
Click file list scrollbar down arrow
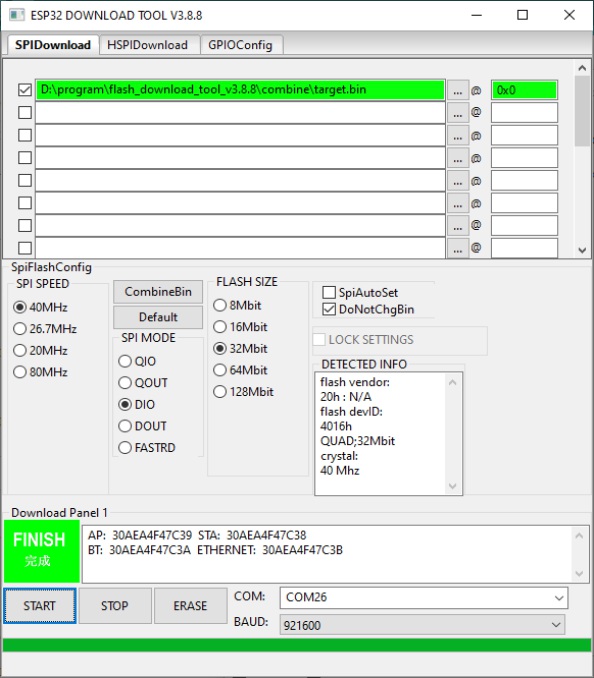click(582, 250)
